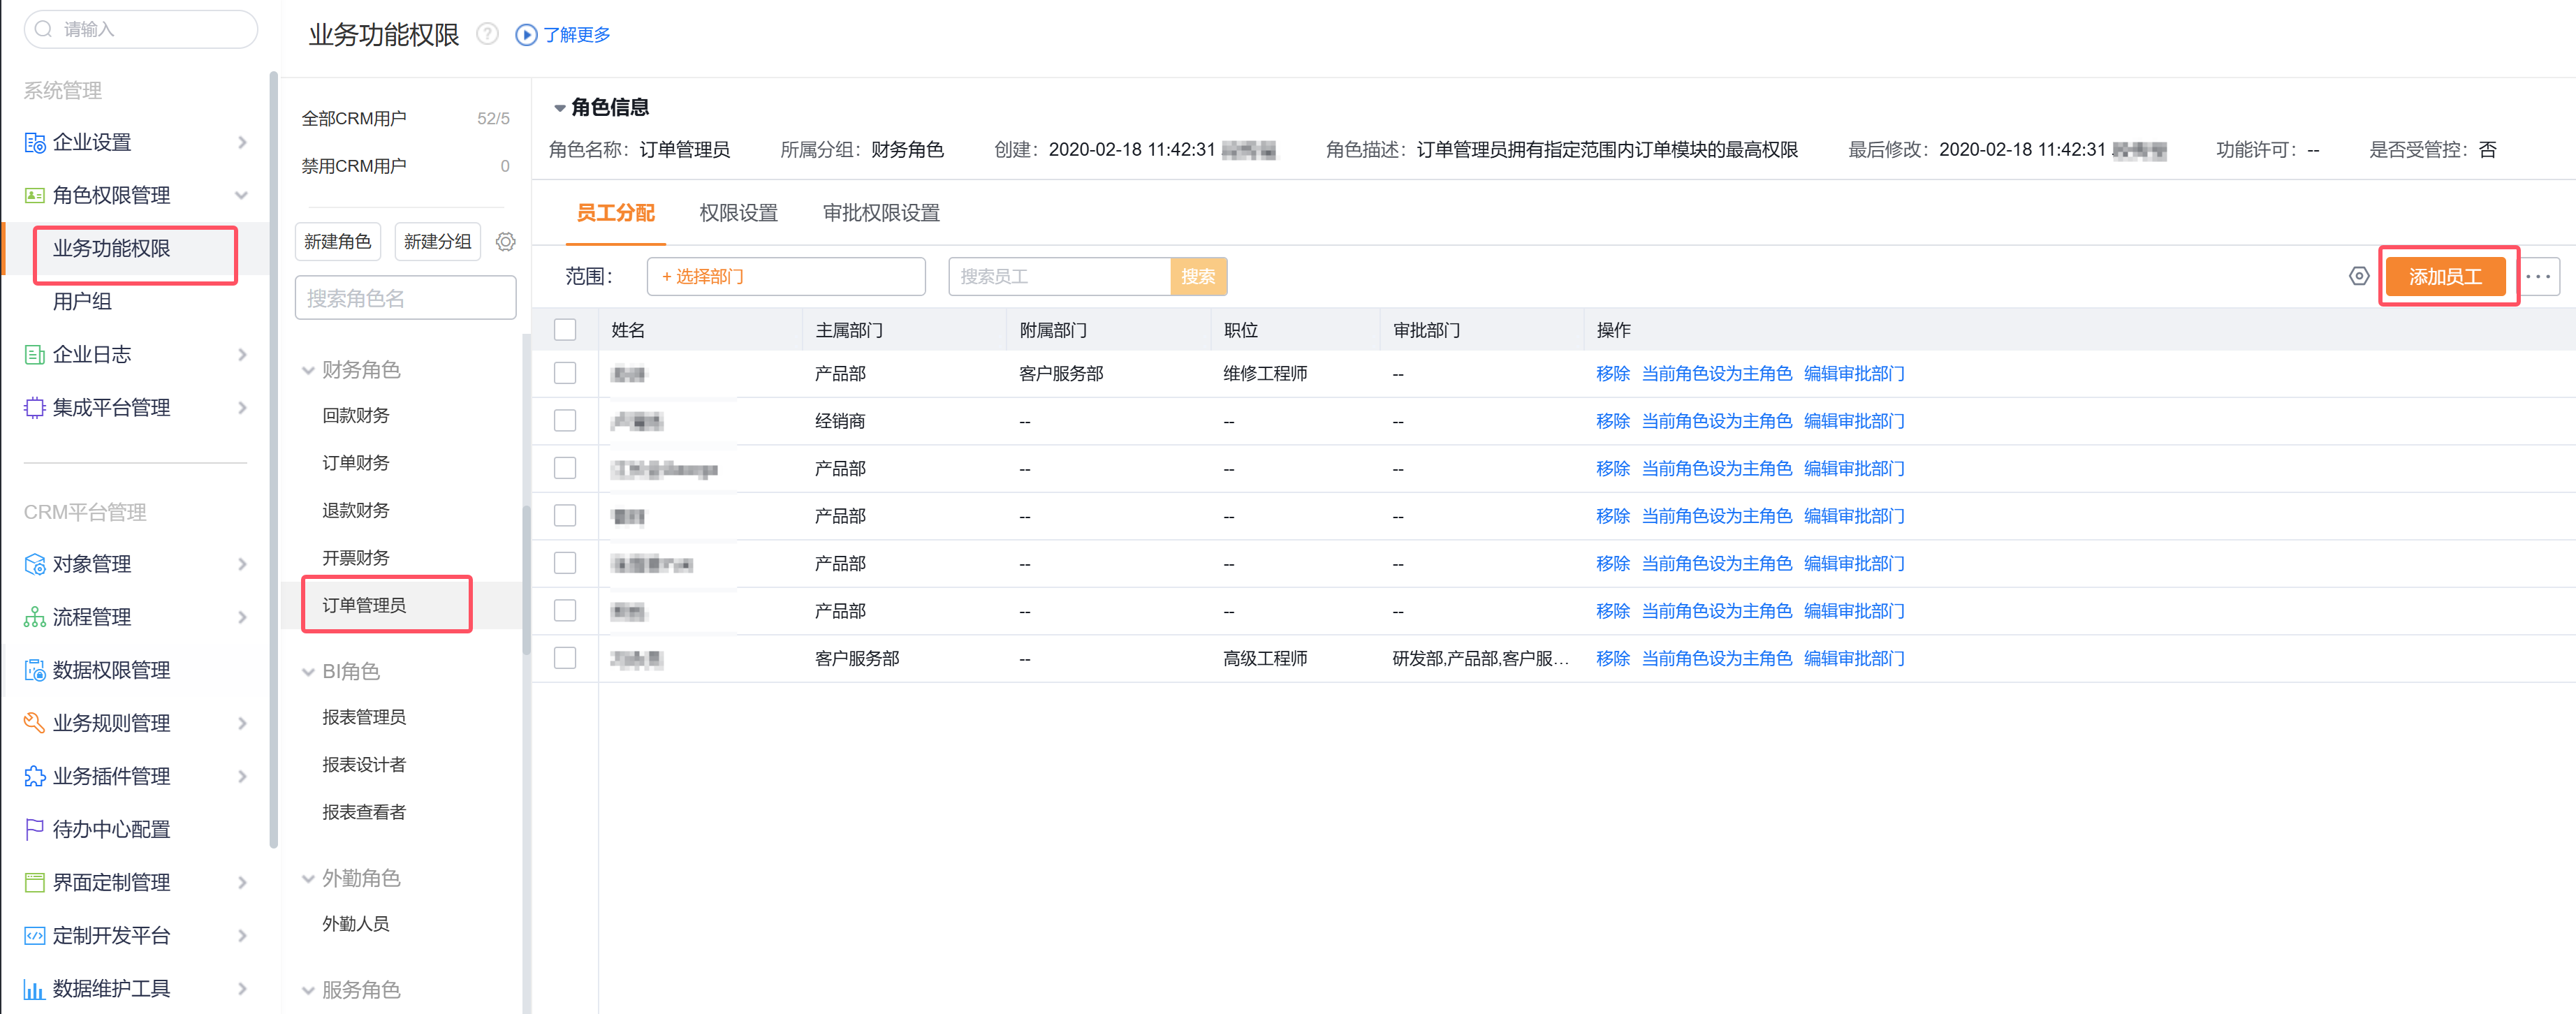This screenshot has width=2576, height=1014.
Task: Check the row with 维修工程师 position
Action: tap(565, 374)
